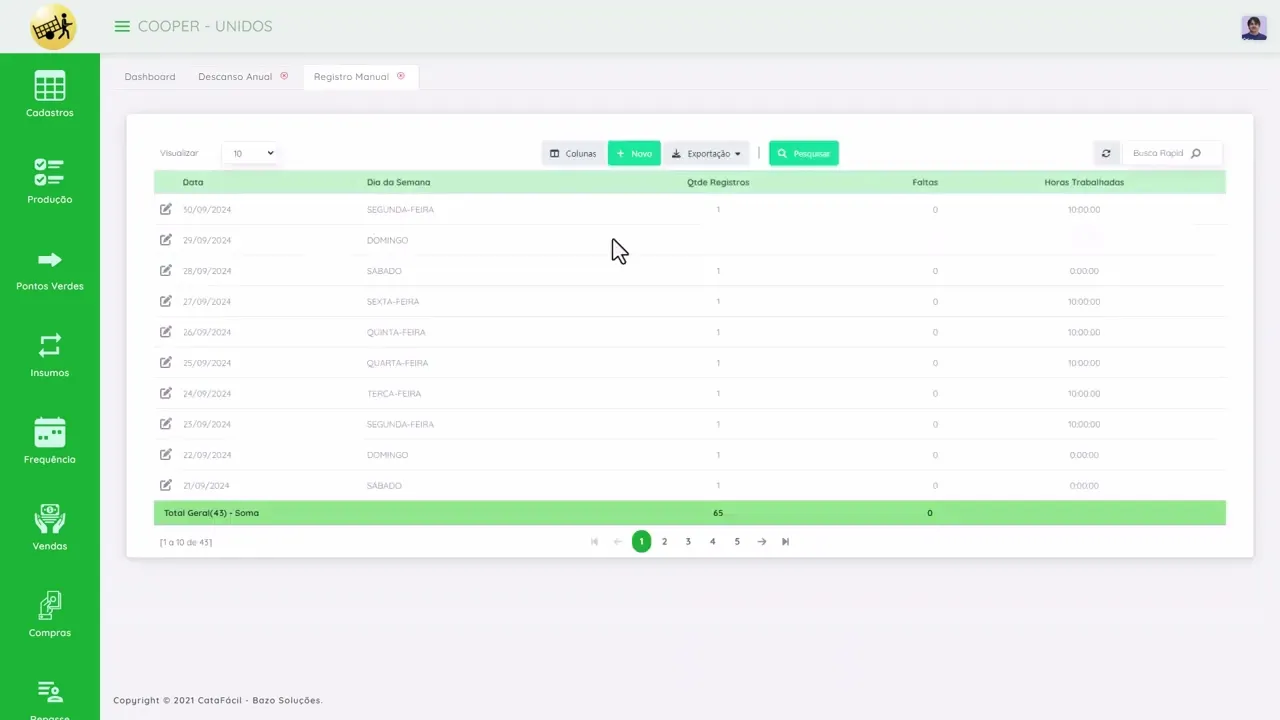Viewport: 1280px width, 720px height.
Task: Open the Cadastros sidebar section
Action: point(49,95)
